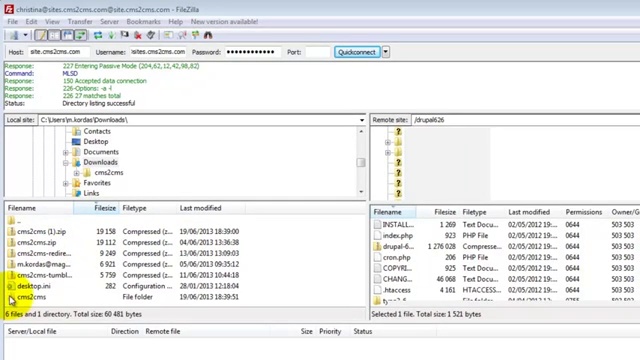Open the Help menu
This screenshot has height=360, width=640.
(x=176, y=22)
